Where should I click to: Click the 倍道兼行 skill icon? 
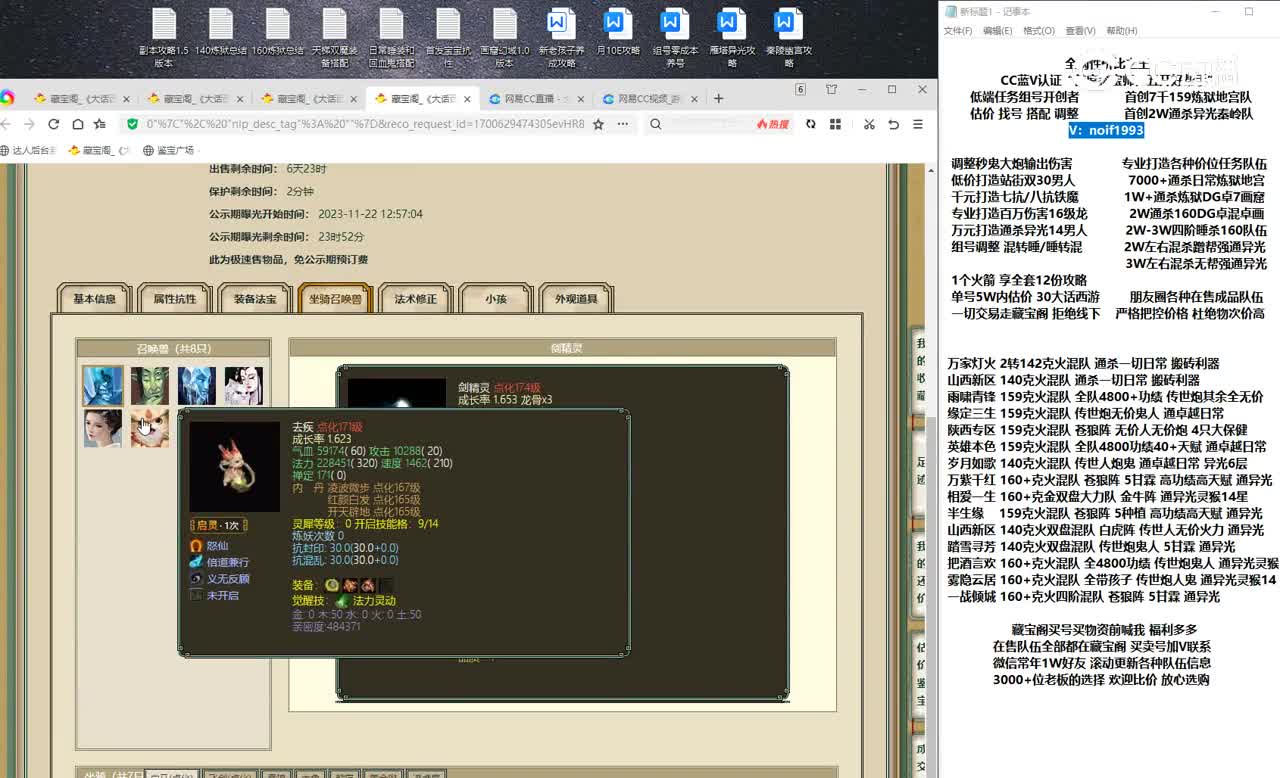tap(196, 562)
